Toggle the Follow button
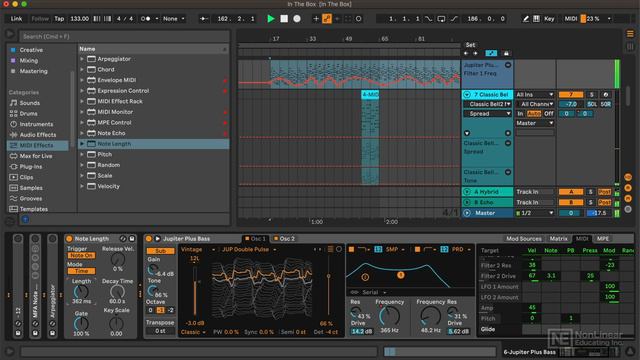This screenshot has height=360, width=640. tap(40, 19)
